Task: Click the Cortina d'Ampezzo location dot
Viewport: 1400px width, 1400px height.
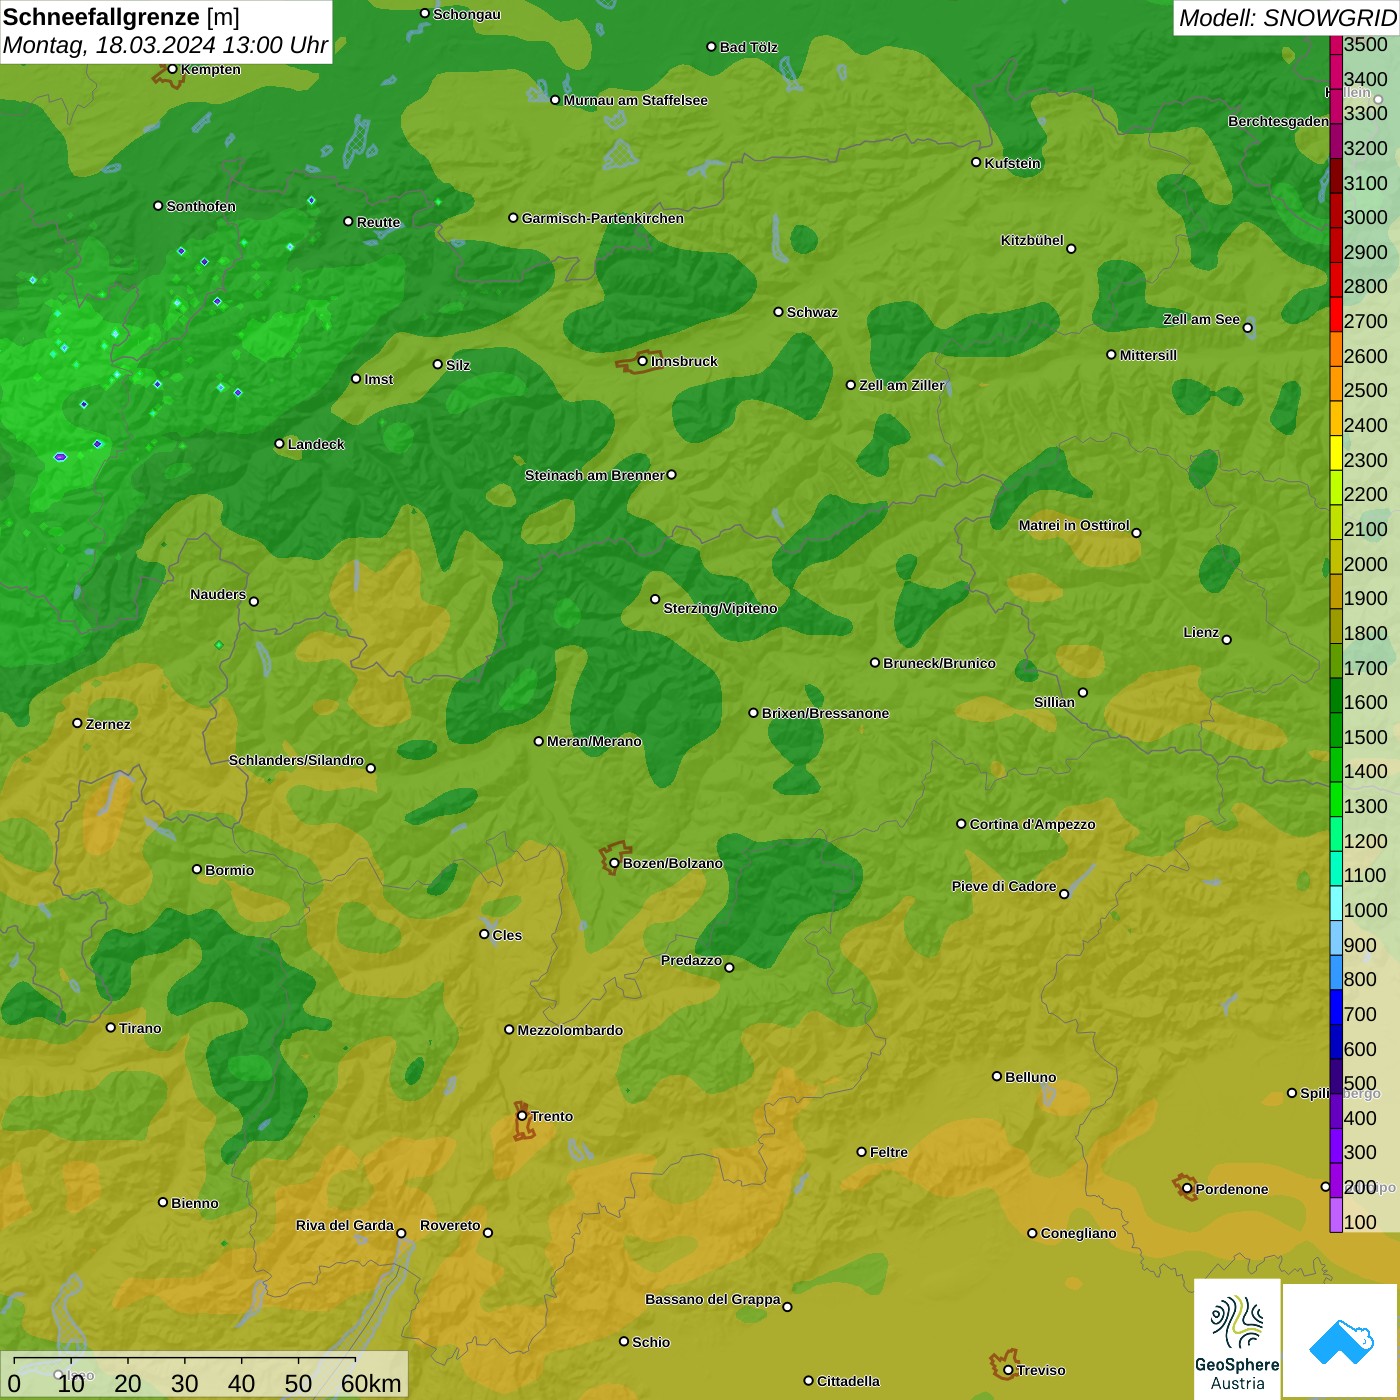Action: [x=961, y=824]
